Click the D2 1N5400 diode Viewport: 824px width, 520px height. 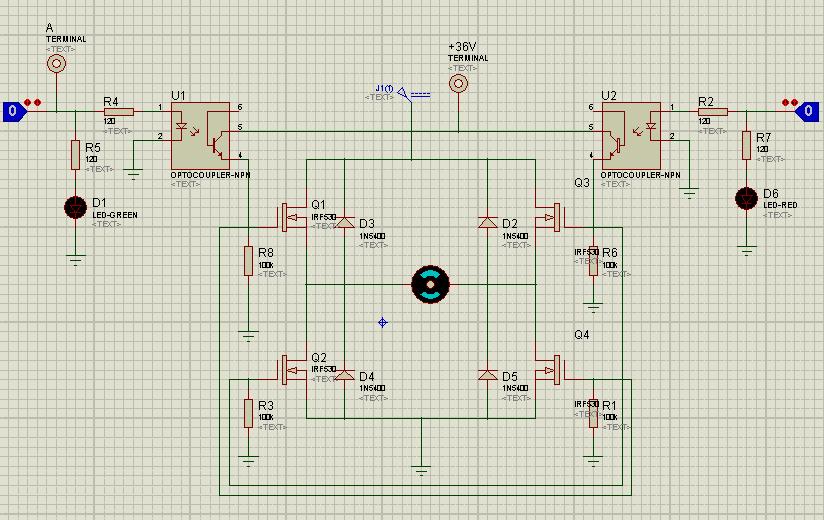(488, 222)
